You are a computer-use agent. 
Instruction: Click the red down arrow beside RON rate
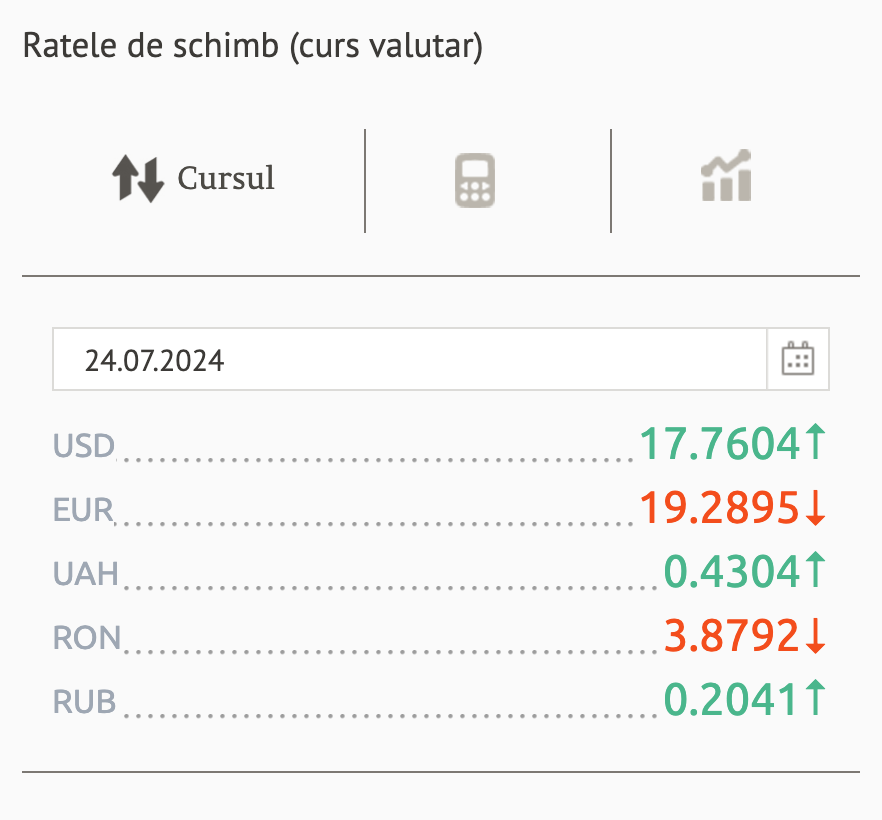tap(816, 636)
